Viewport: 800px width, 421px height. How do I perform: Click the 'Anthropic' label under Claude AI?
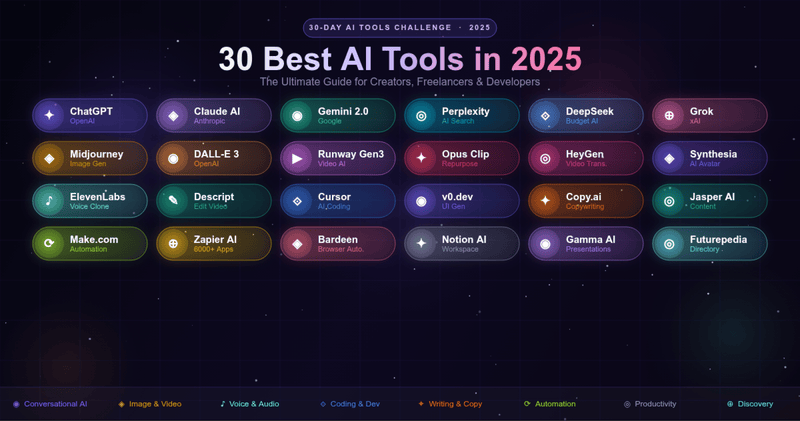pyautogui.click(x=209, y=121)
